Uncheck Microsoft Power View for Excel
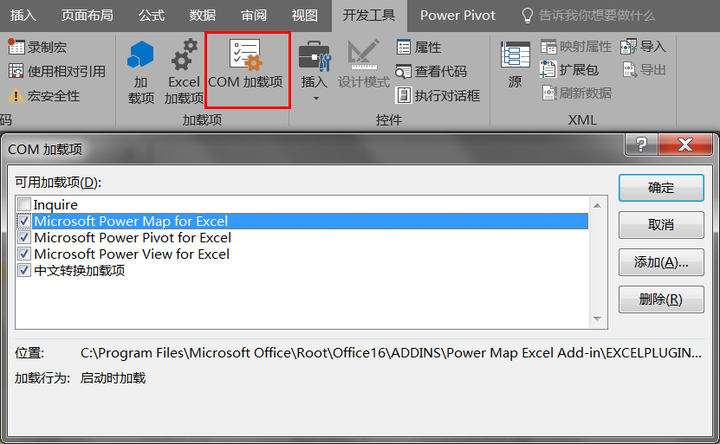Image resolution: width=720 pixels, height=444 pixels. (x=24, y=254)
